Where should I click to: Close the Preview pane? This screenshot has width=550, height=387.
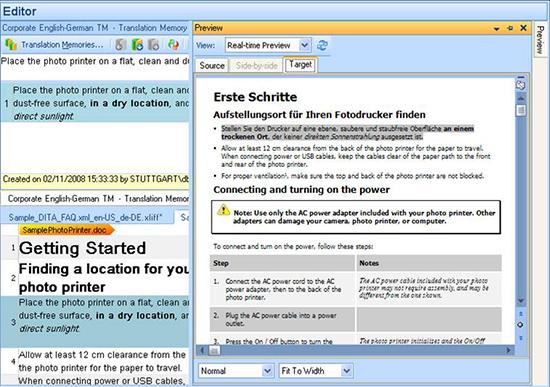pos(523,28)
